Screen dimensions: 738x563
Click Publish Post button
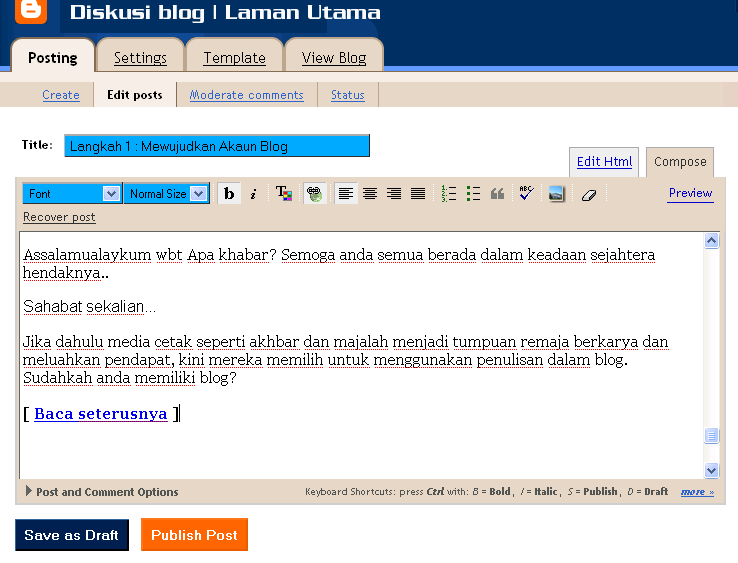tap(194, 535)
